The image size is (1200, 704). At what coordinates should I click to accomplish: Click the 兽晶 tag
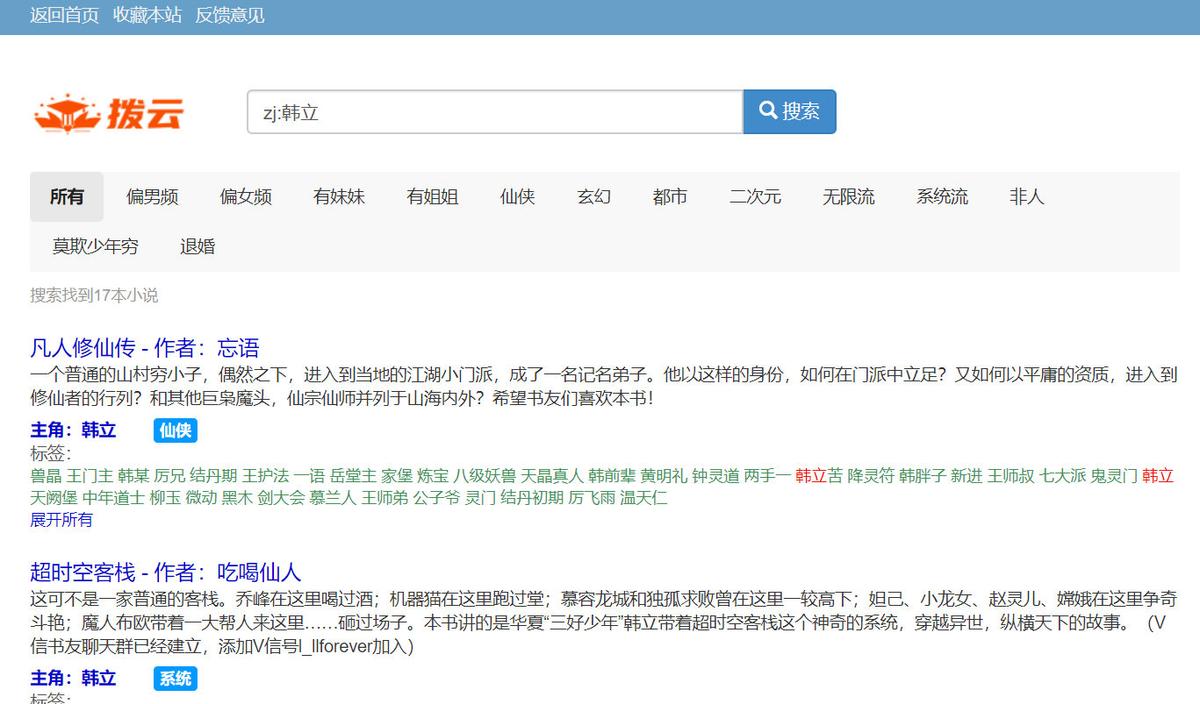pos(46,476)
